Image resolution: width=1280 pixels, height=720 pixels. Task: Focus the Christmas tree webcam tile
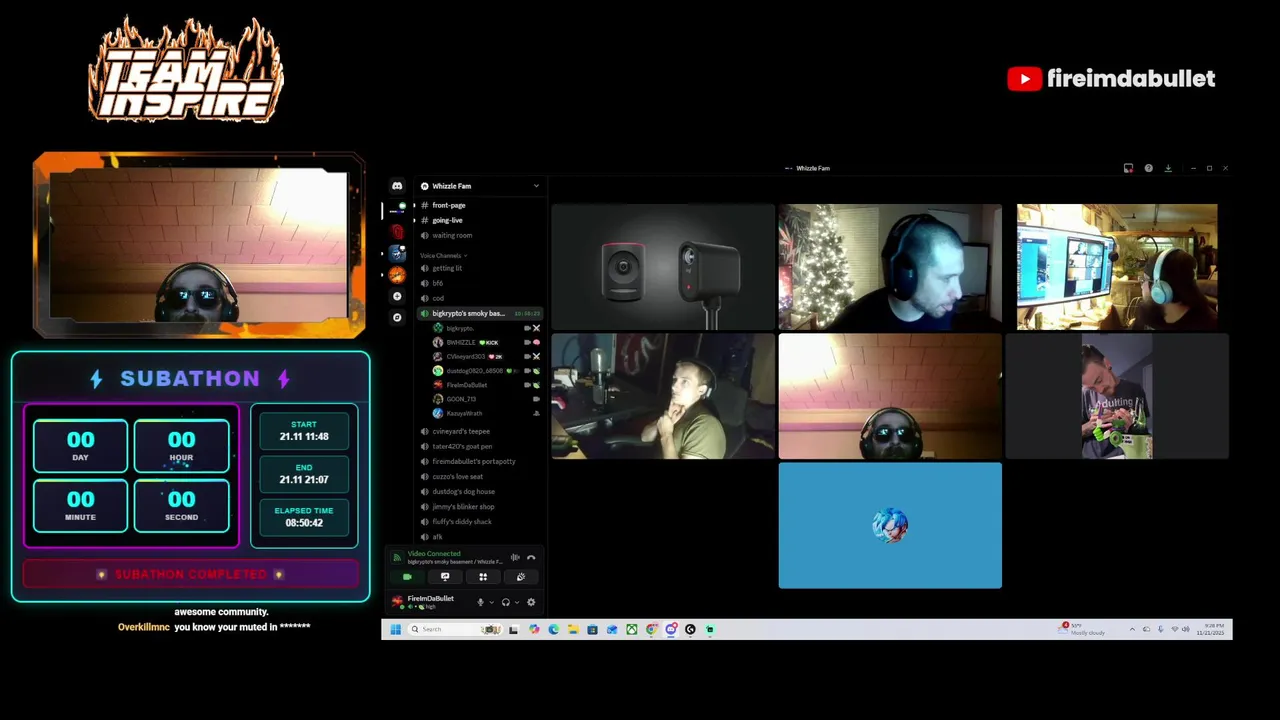890,267
